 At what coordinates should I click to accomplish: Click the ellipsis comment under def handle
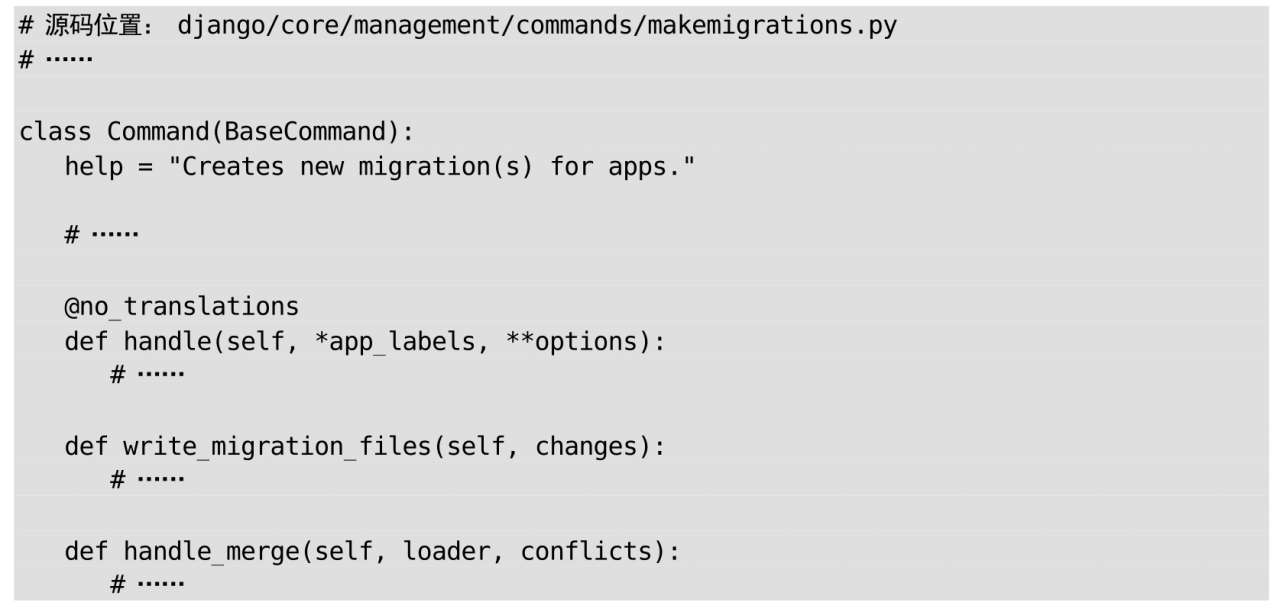coord(147,374)
